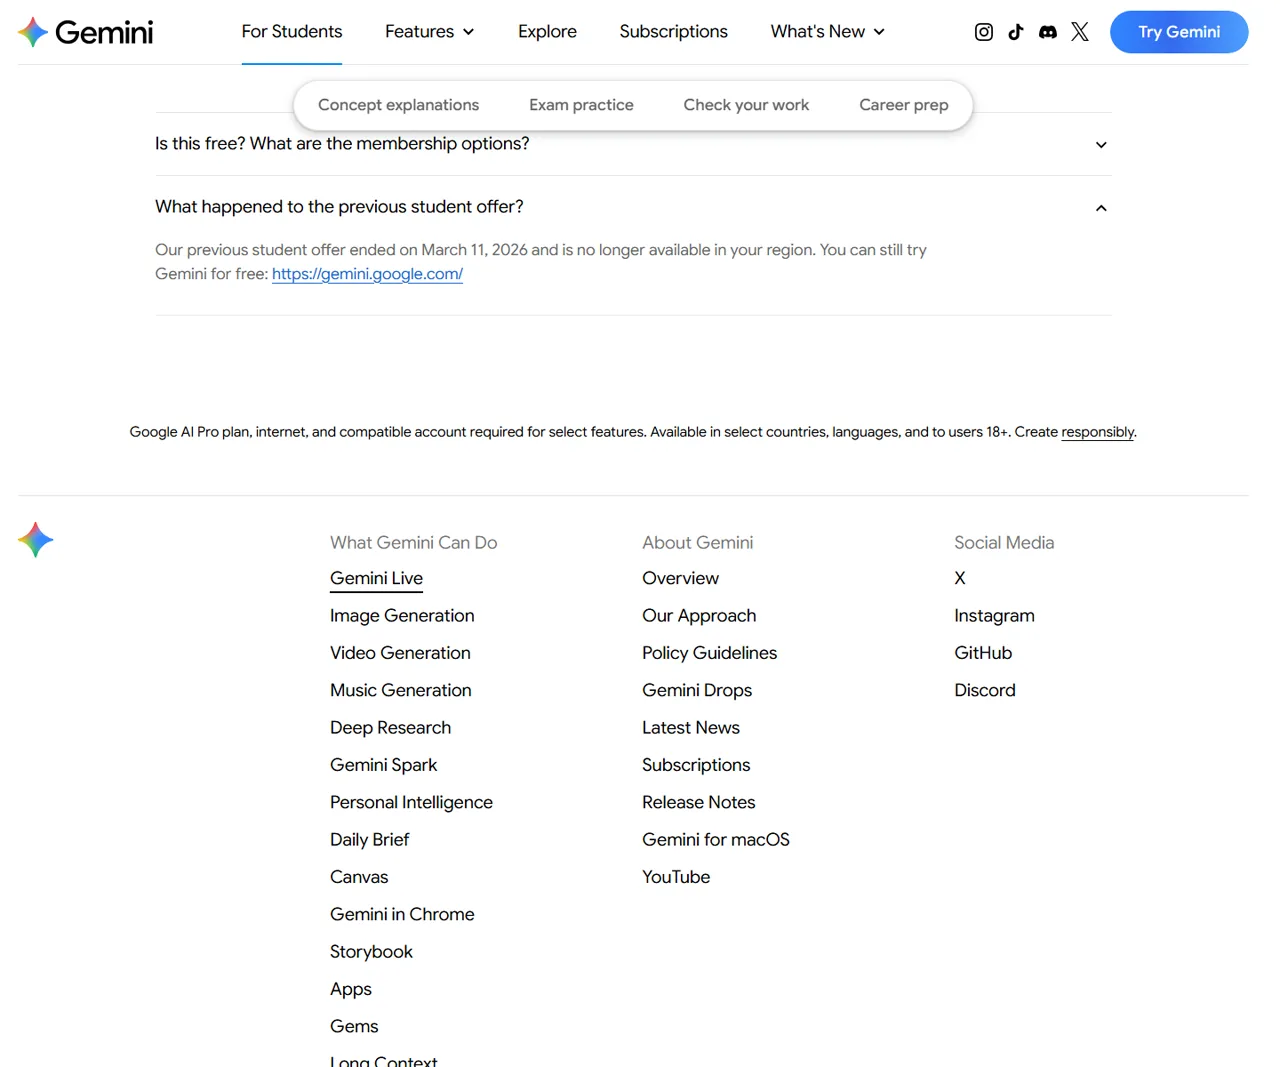
Task: Open the YouTube footer link
Action: 676,877
